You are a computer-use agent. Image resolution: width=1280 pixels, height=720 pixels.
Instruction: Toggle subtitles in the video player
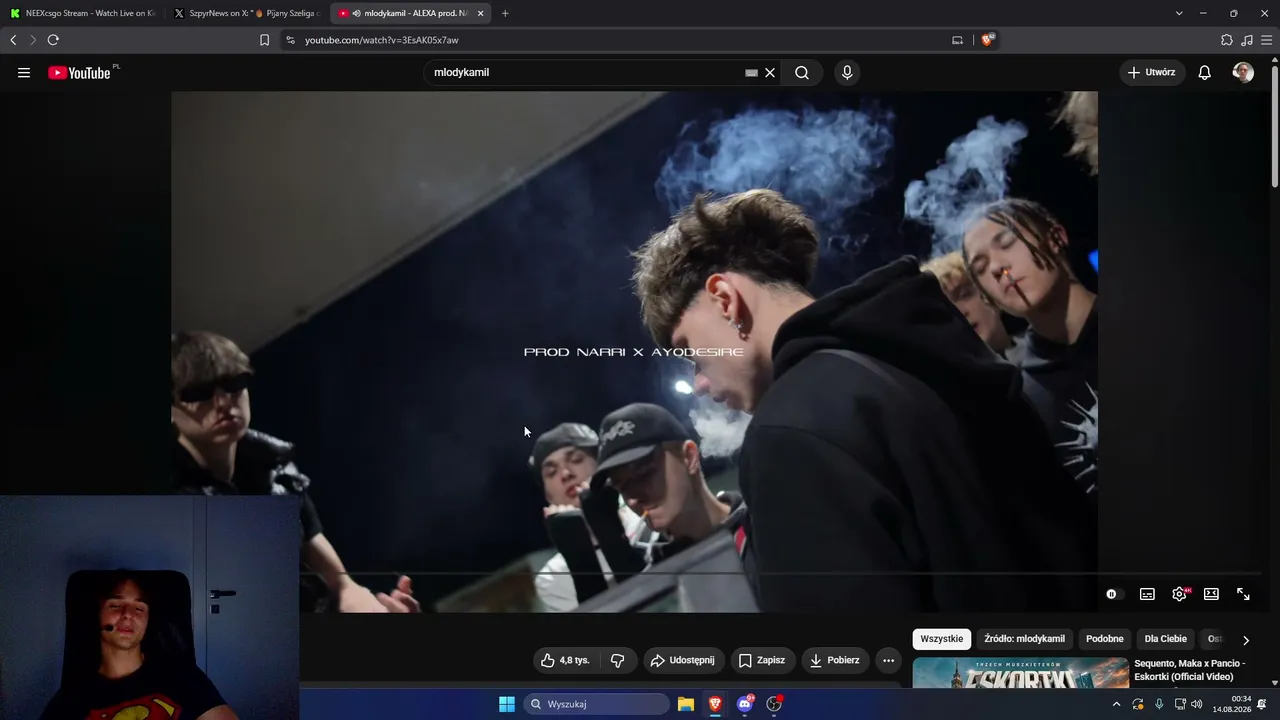coord(1147,594)
